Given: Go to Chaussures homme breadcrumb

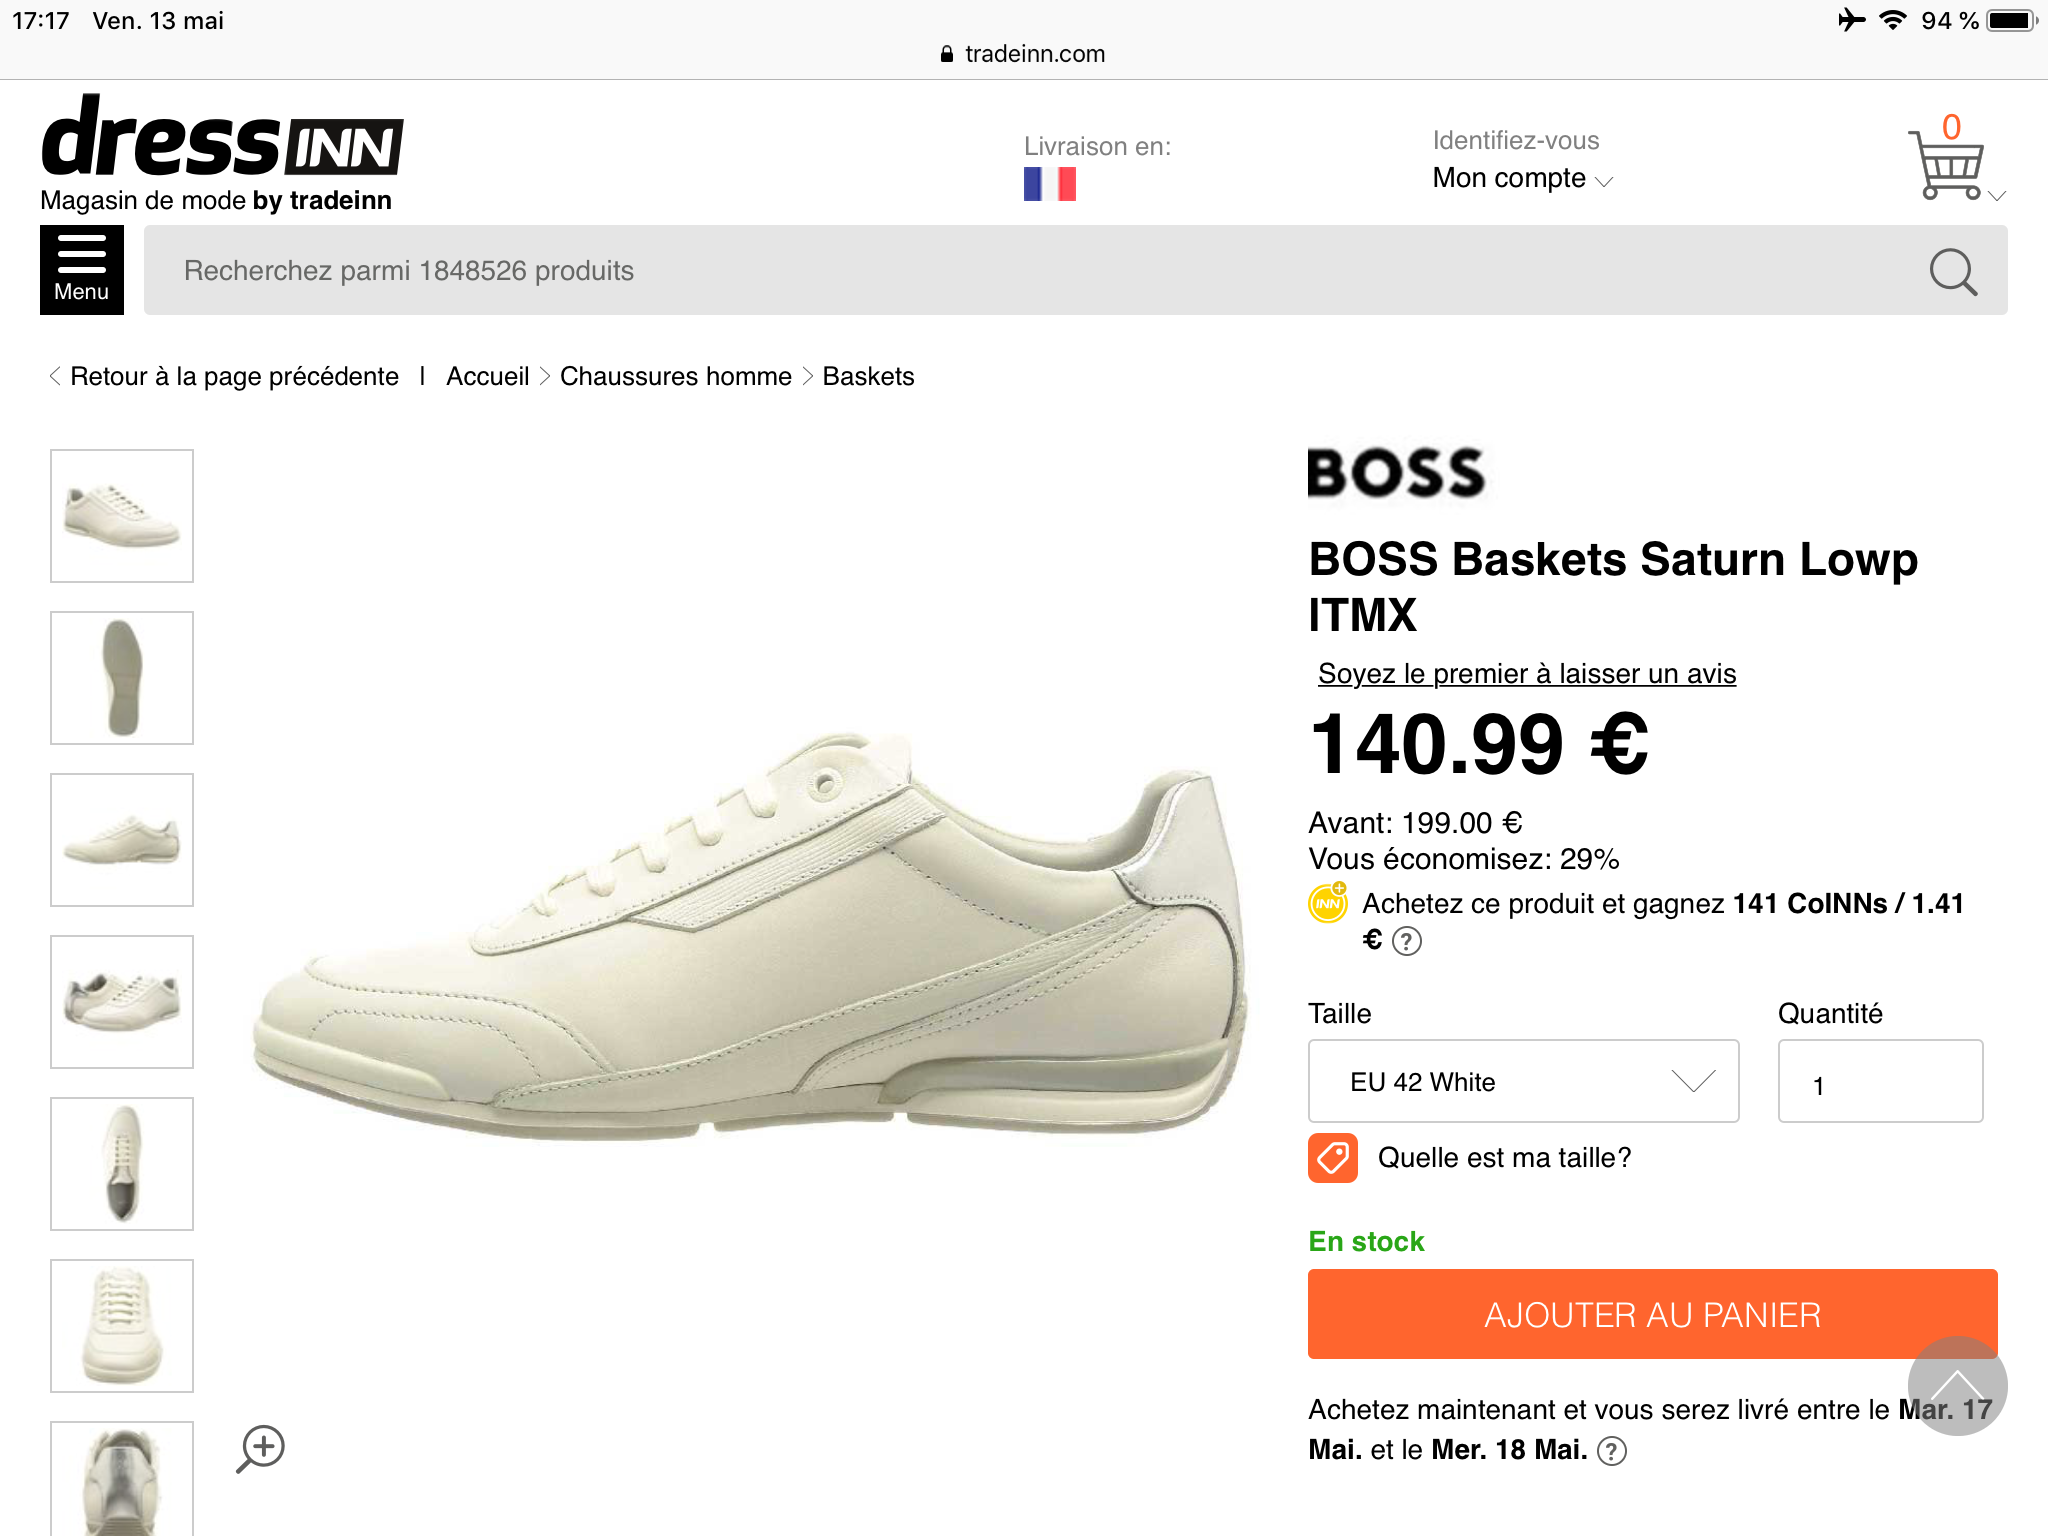Looking at the screenshot, I should click(675, 377).
